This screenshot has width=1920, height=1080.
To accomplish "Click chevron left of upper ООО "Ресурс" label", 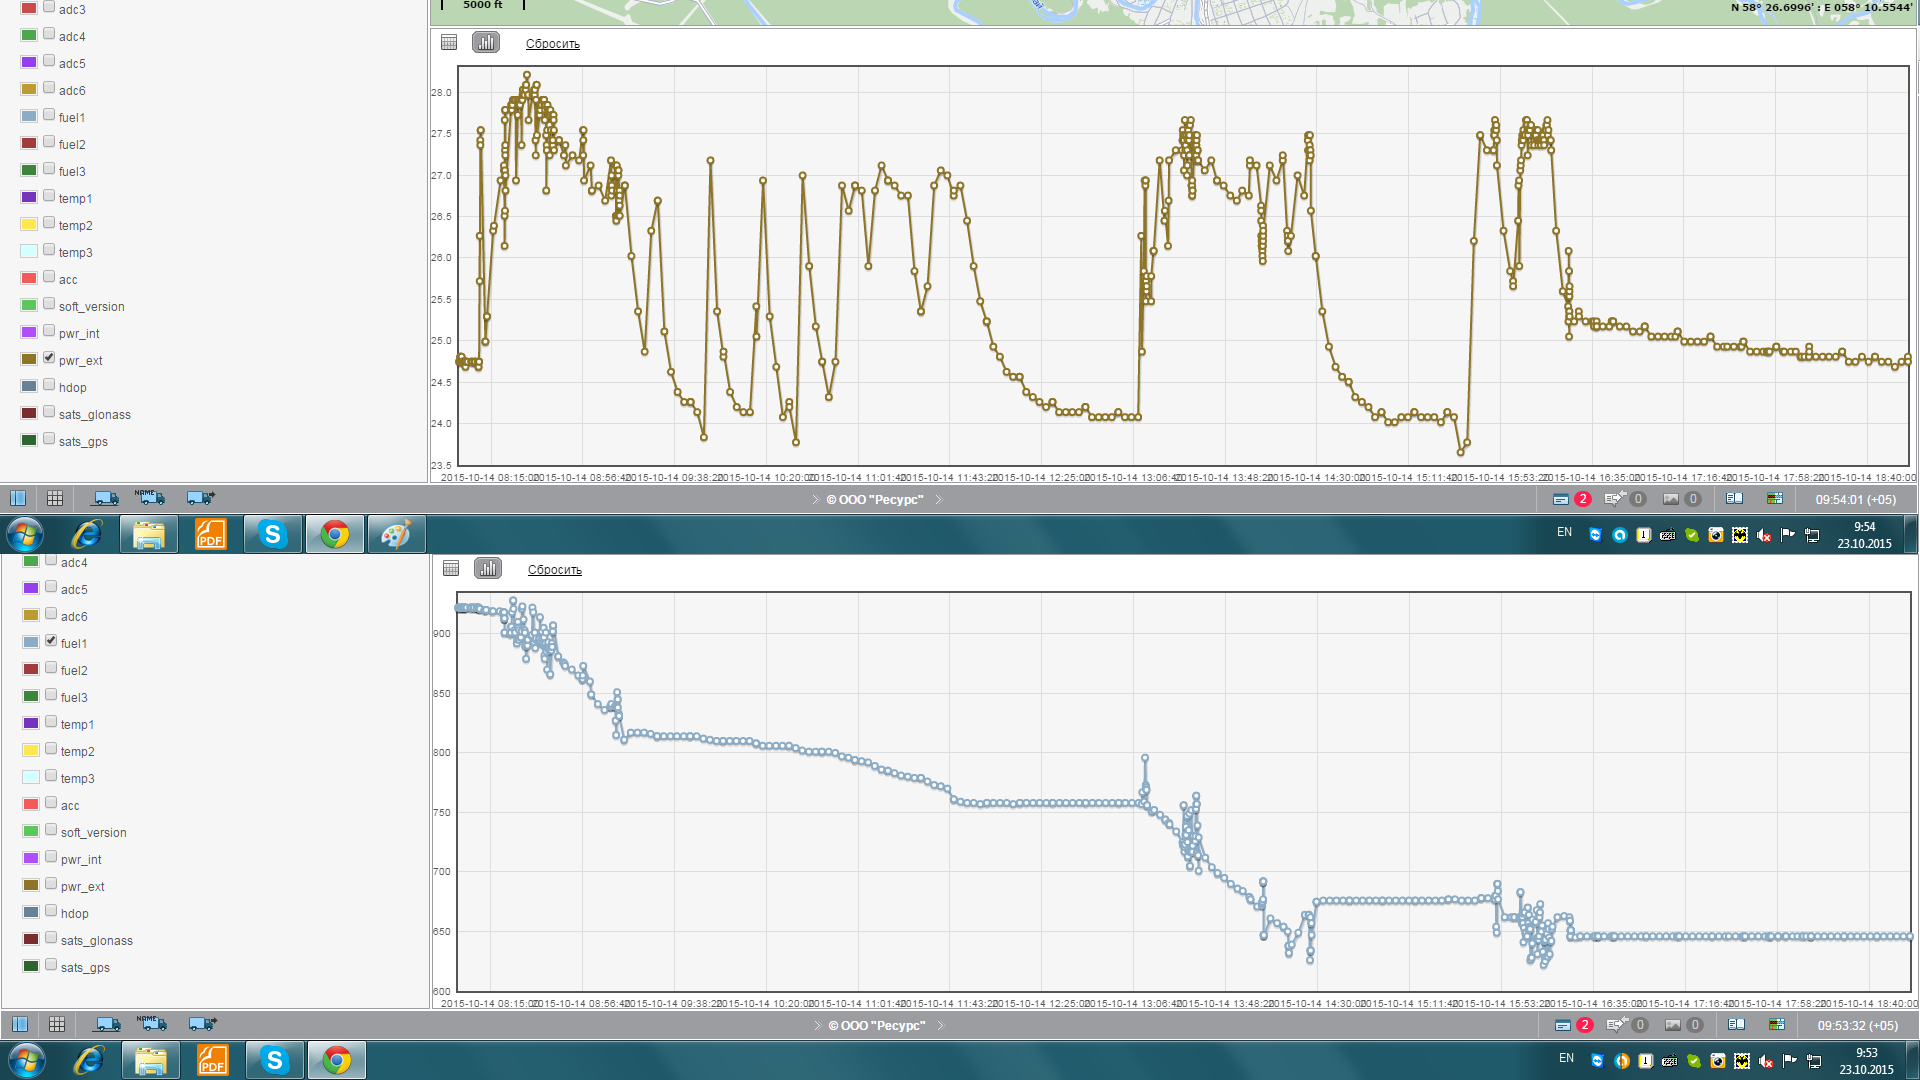I will [x=815, y=500].
